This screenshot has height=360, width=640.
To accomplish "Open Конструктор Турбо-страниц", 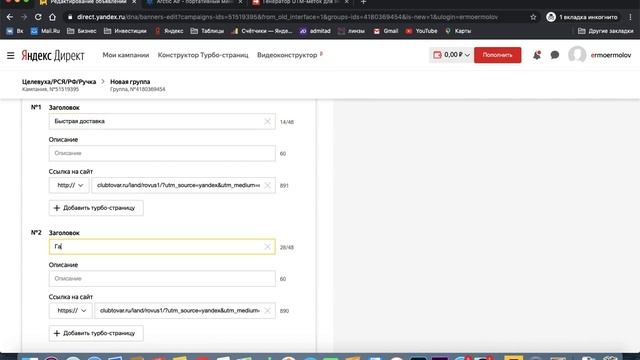I will (203, 55).
